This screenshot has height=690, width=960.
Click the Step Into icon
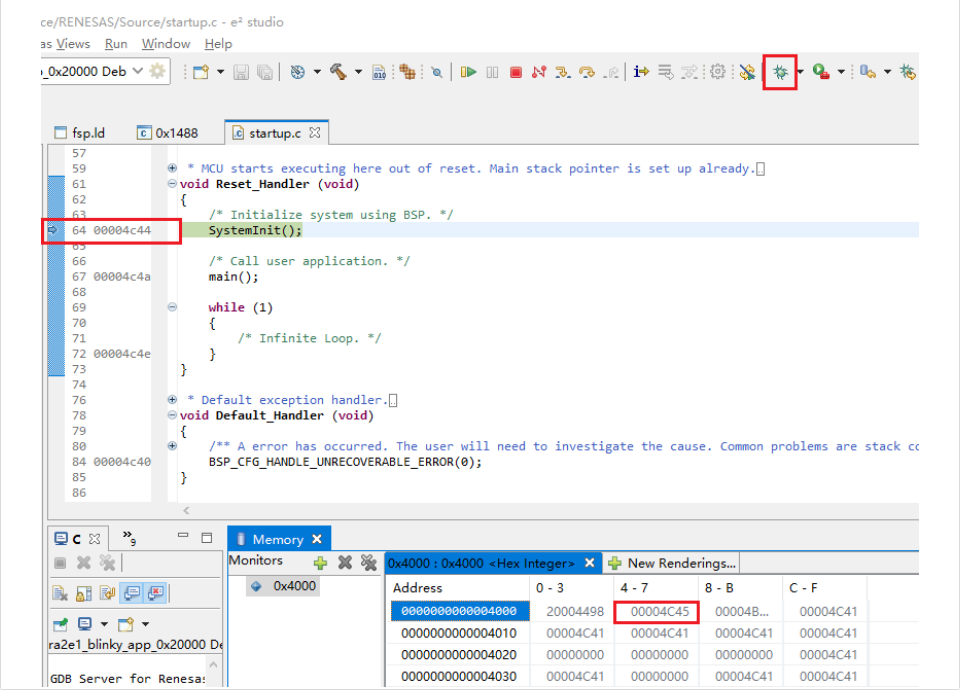pos(563,72)
